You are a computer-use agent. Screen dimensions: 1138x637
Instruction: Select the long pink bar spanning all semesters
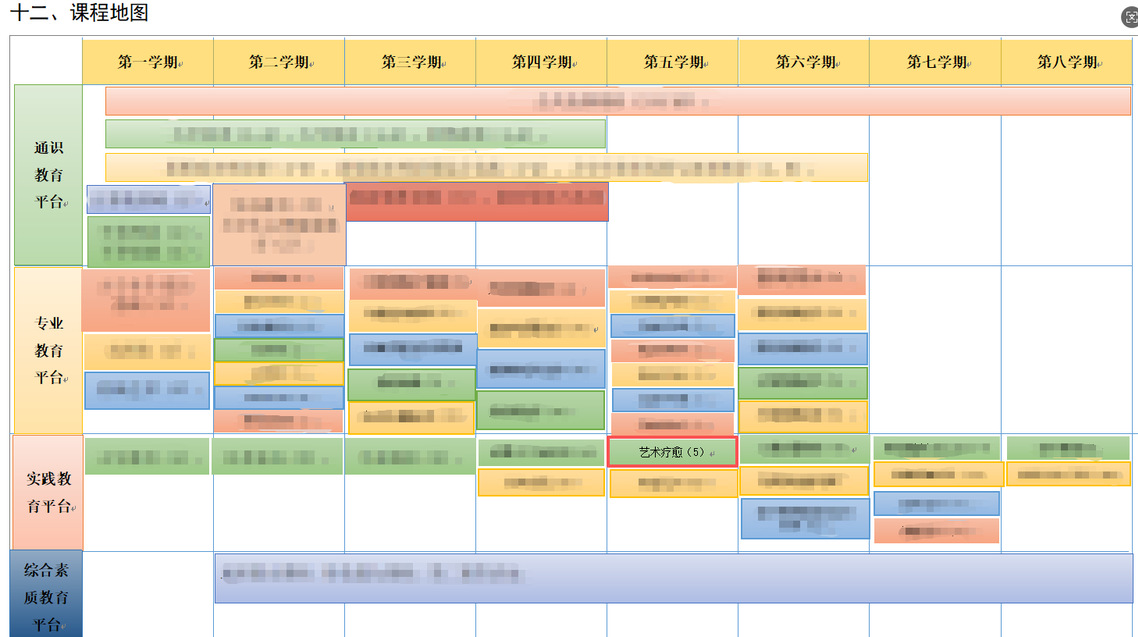[x=617, y=101]
